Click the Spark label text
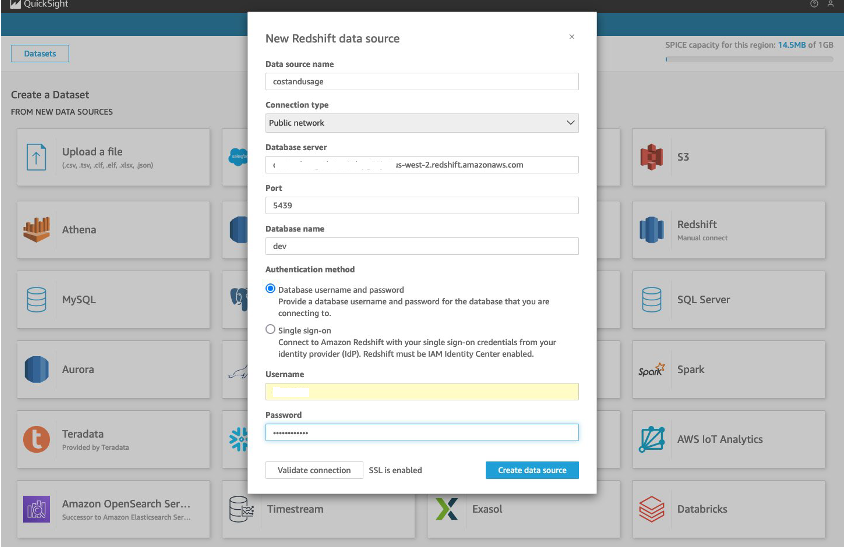844x548 pixels. click(691, 369)
